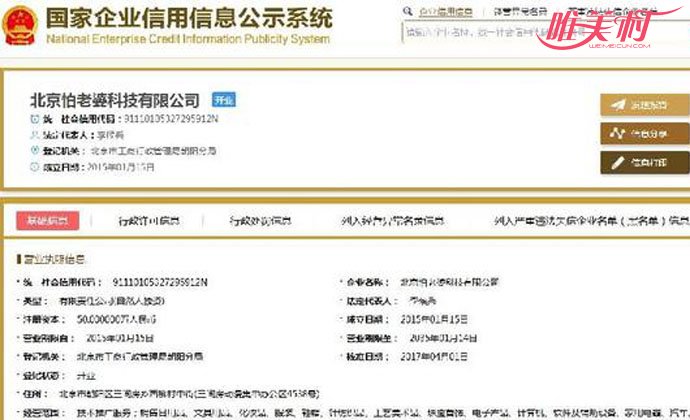Click the license 成立日期 2015年01月15日 value
The image size is (690, 420).
434,319
